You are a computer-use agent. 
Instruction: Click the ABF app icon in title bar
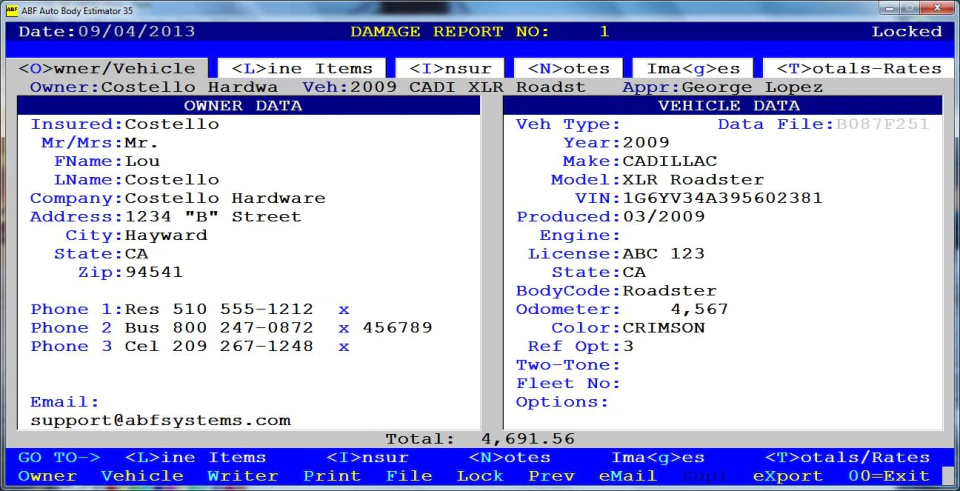tap(11, 9)
